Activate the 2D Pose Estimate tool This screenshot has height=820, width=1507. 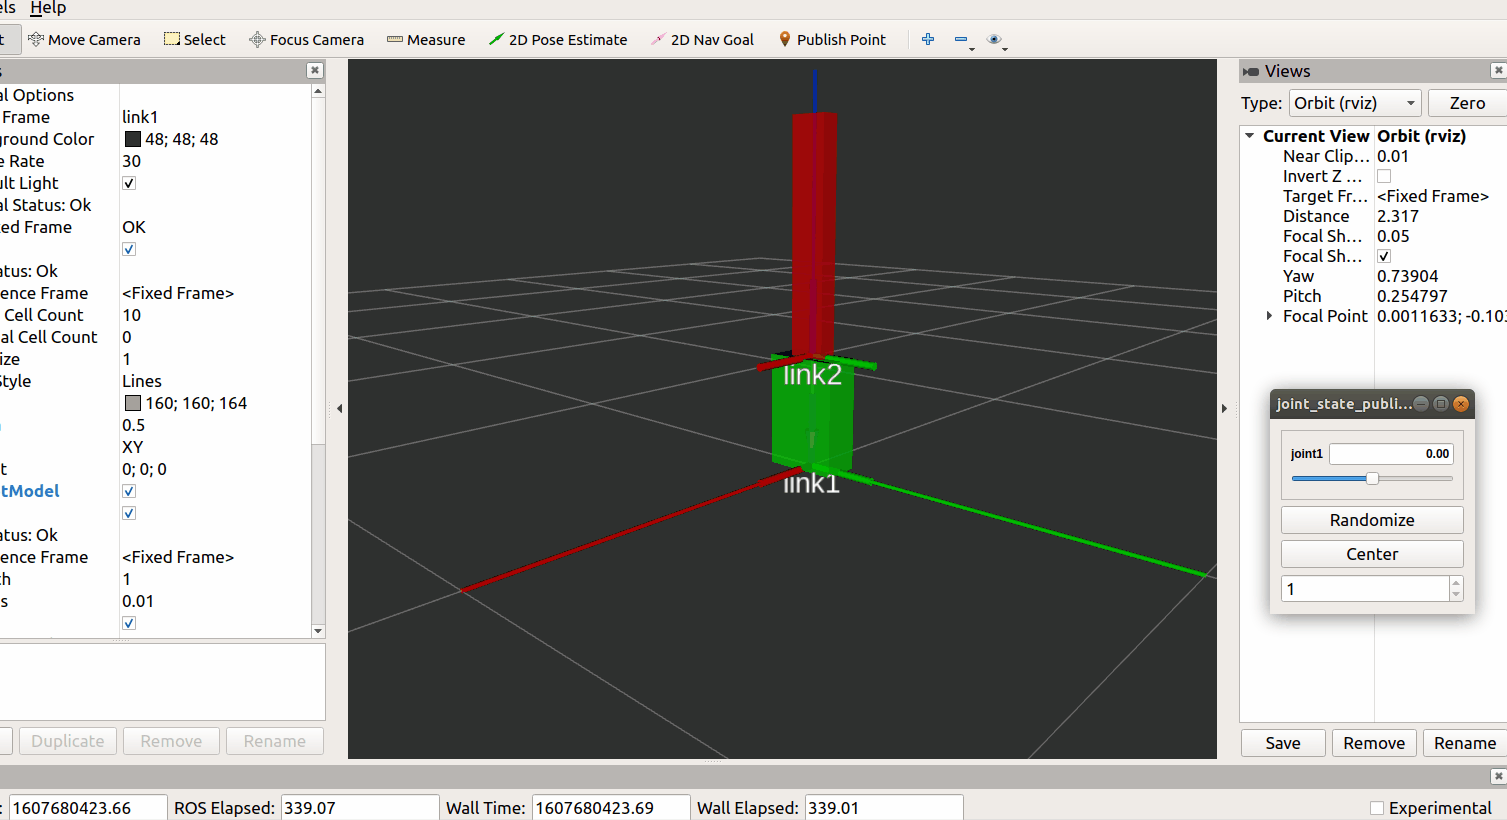point(557,39)
